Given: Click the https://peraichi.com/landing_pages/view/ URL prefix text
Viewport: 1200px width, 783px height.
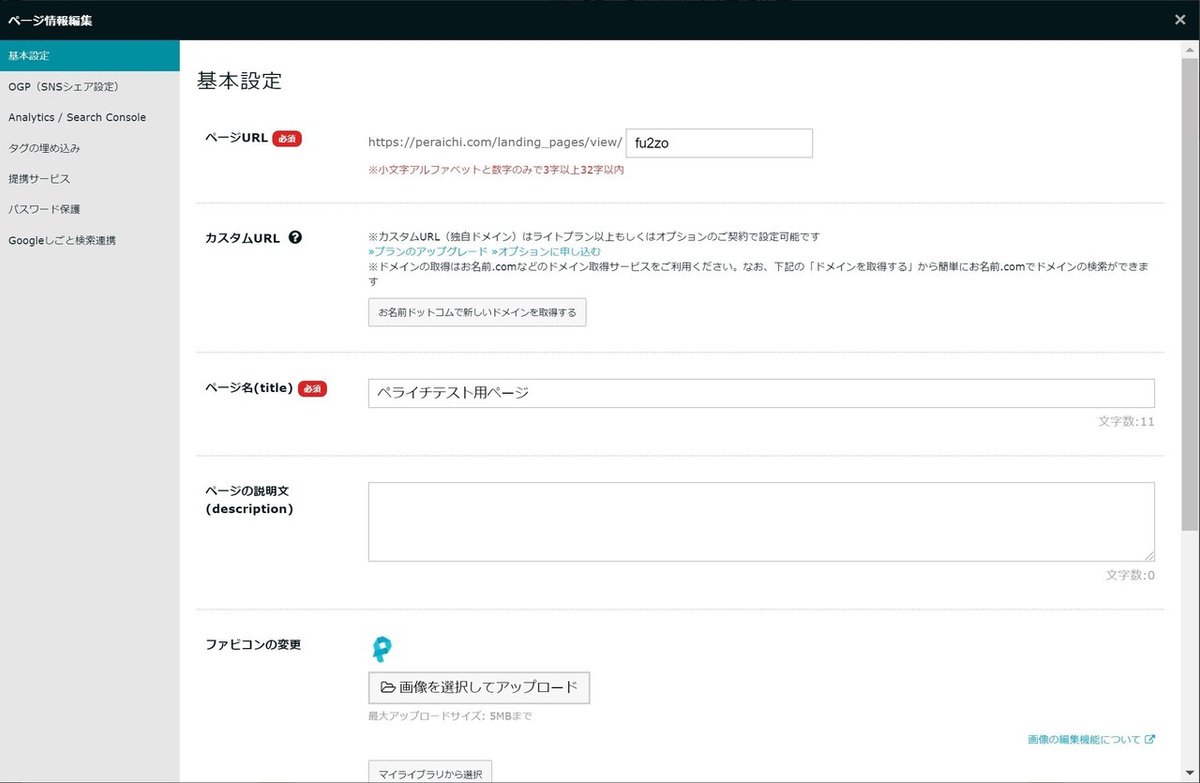Looking at the screenshot, I should (x=495, y=143).
